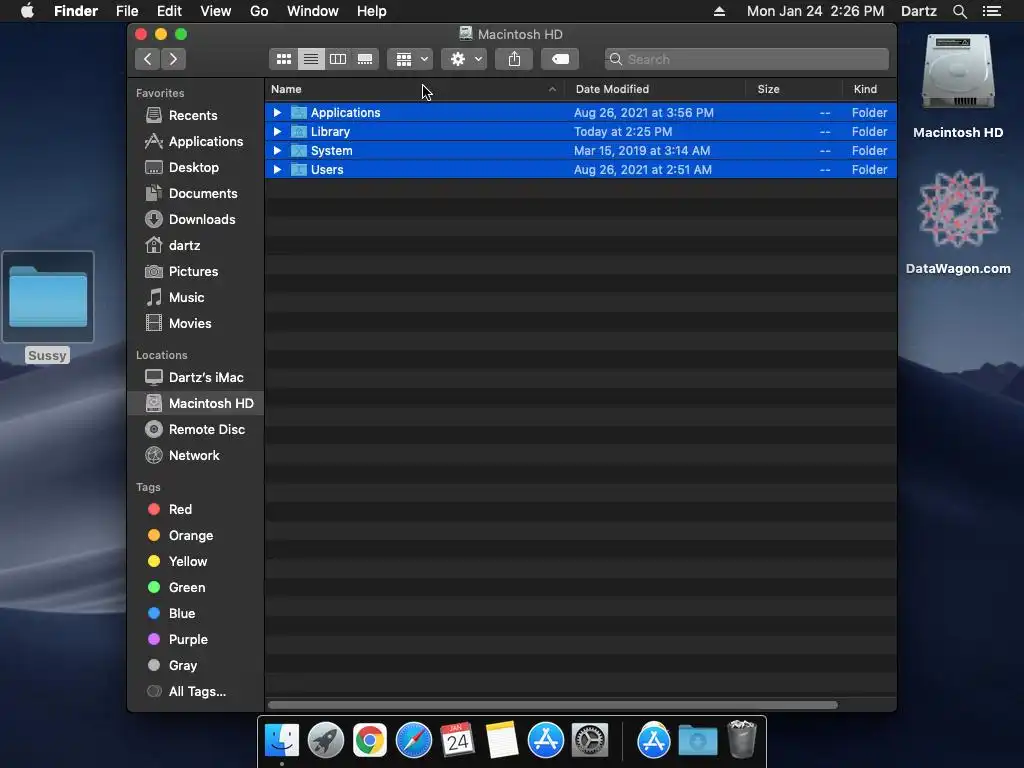Screen dimensions: 1024x768
Task: Open Launchpad from the Dock
Action: point(325,741)
